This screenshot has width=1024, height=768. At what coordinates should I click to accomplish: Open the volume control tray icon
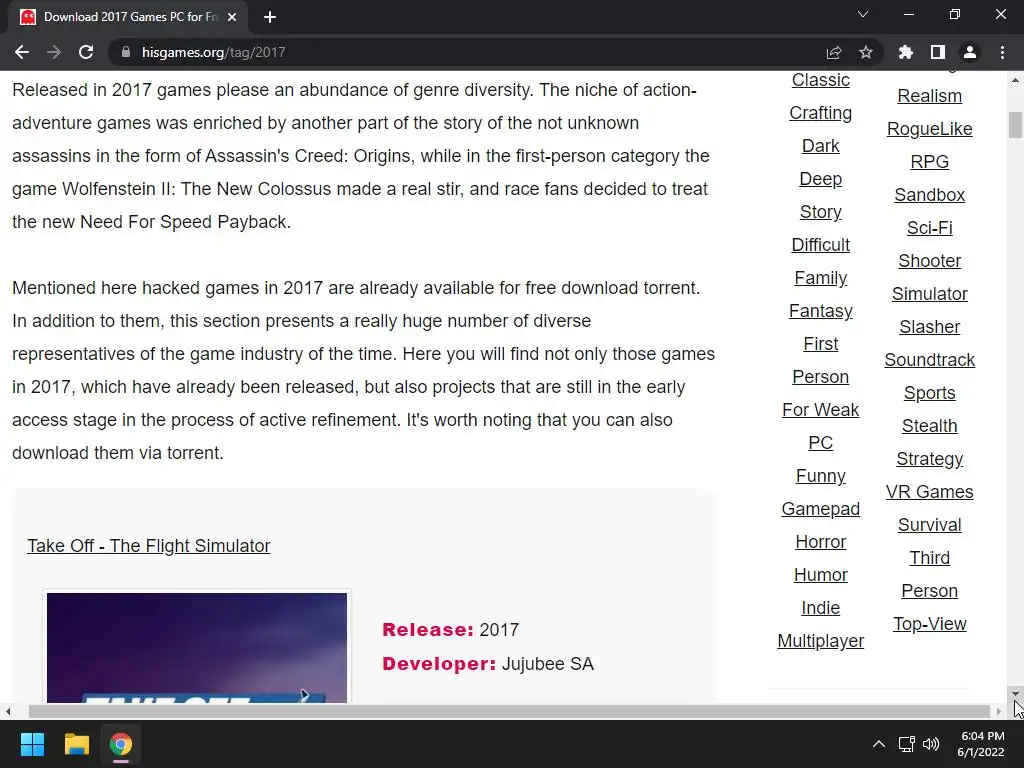pyautogui.click(x=931, y=744)
